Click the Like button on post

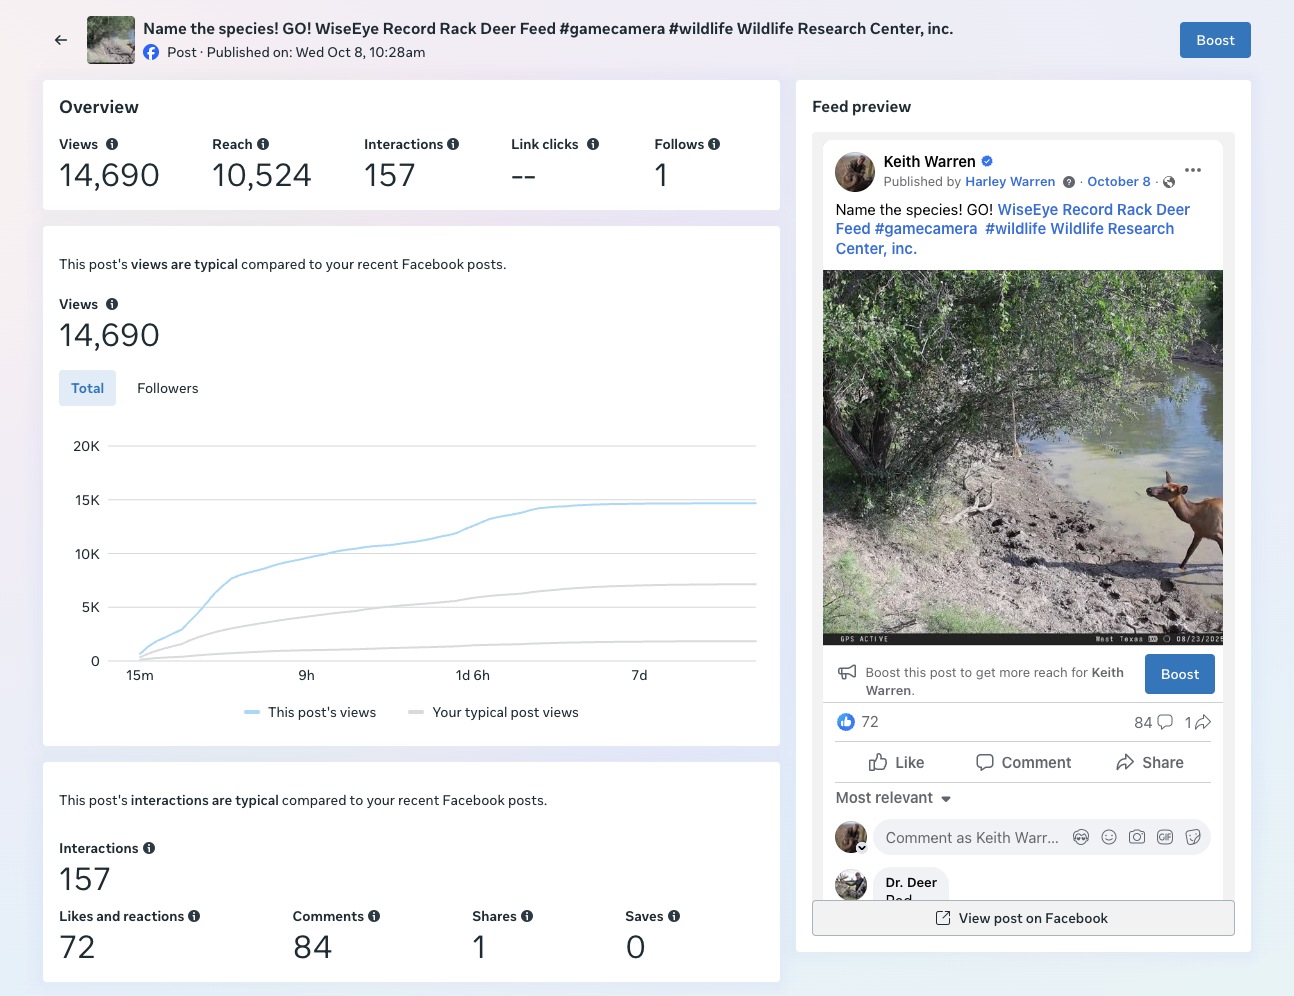click(x=896, y=762)
